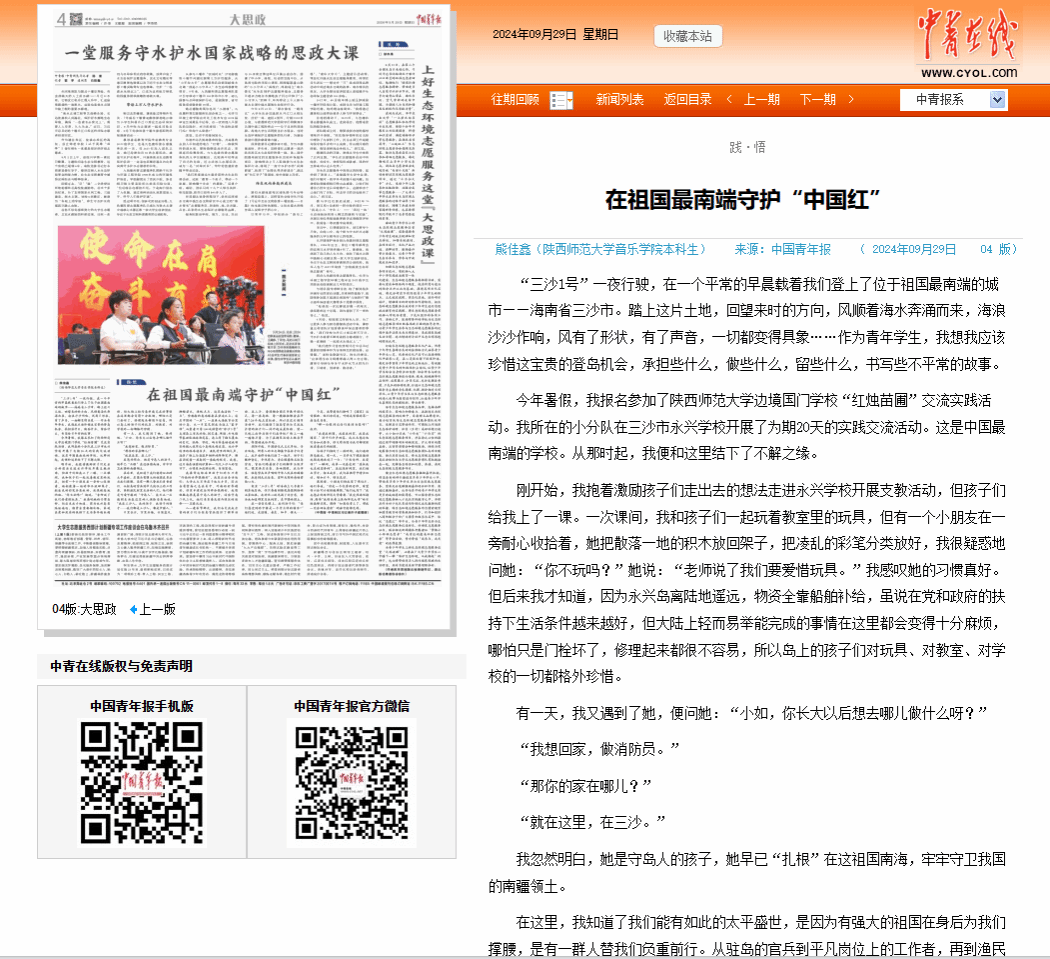Select 返回目录 in the navigation bar

point(688,99)
